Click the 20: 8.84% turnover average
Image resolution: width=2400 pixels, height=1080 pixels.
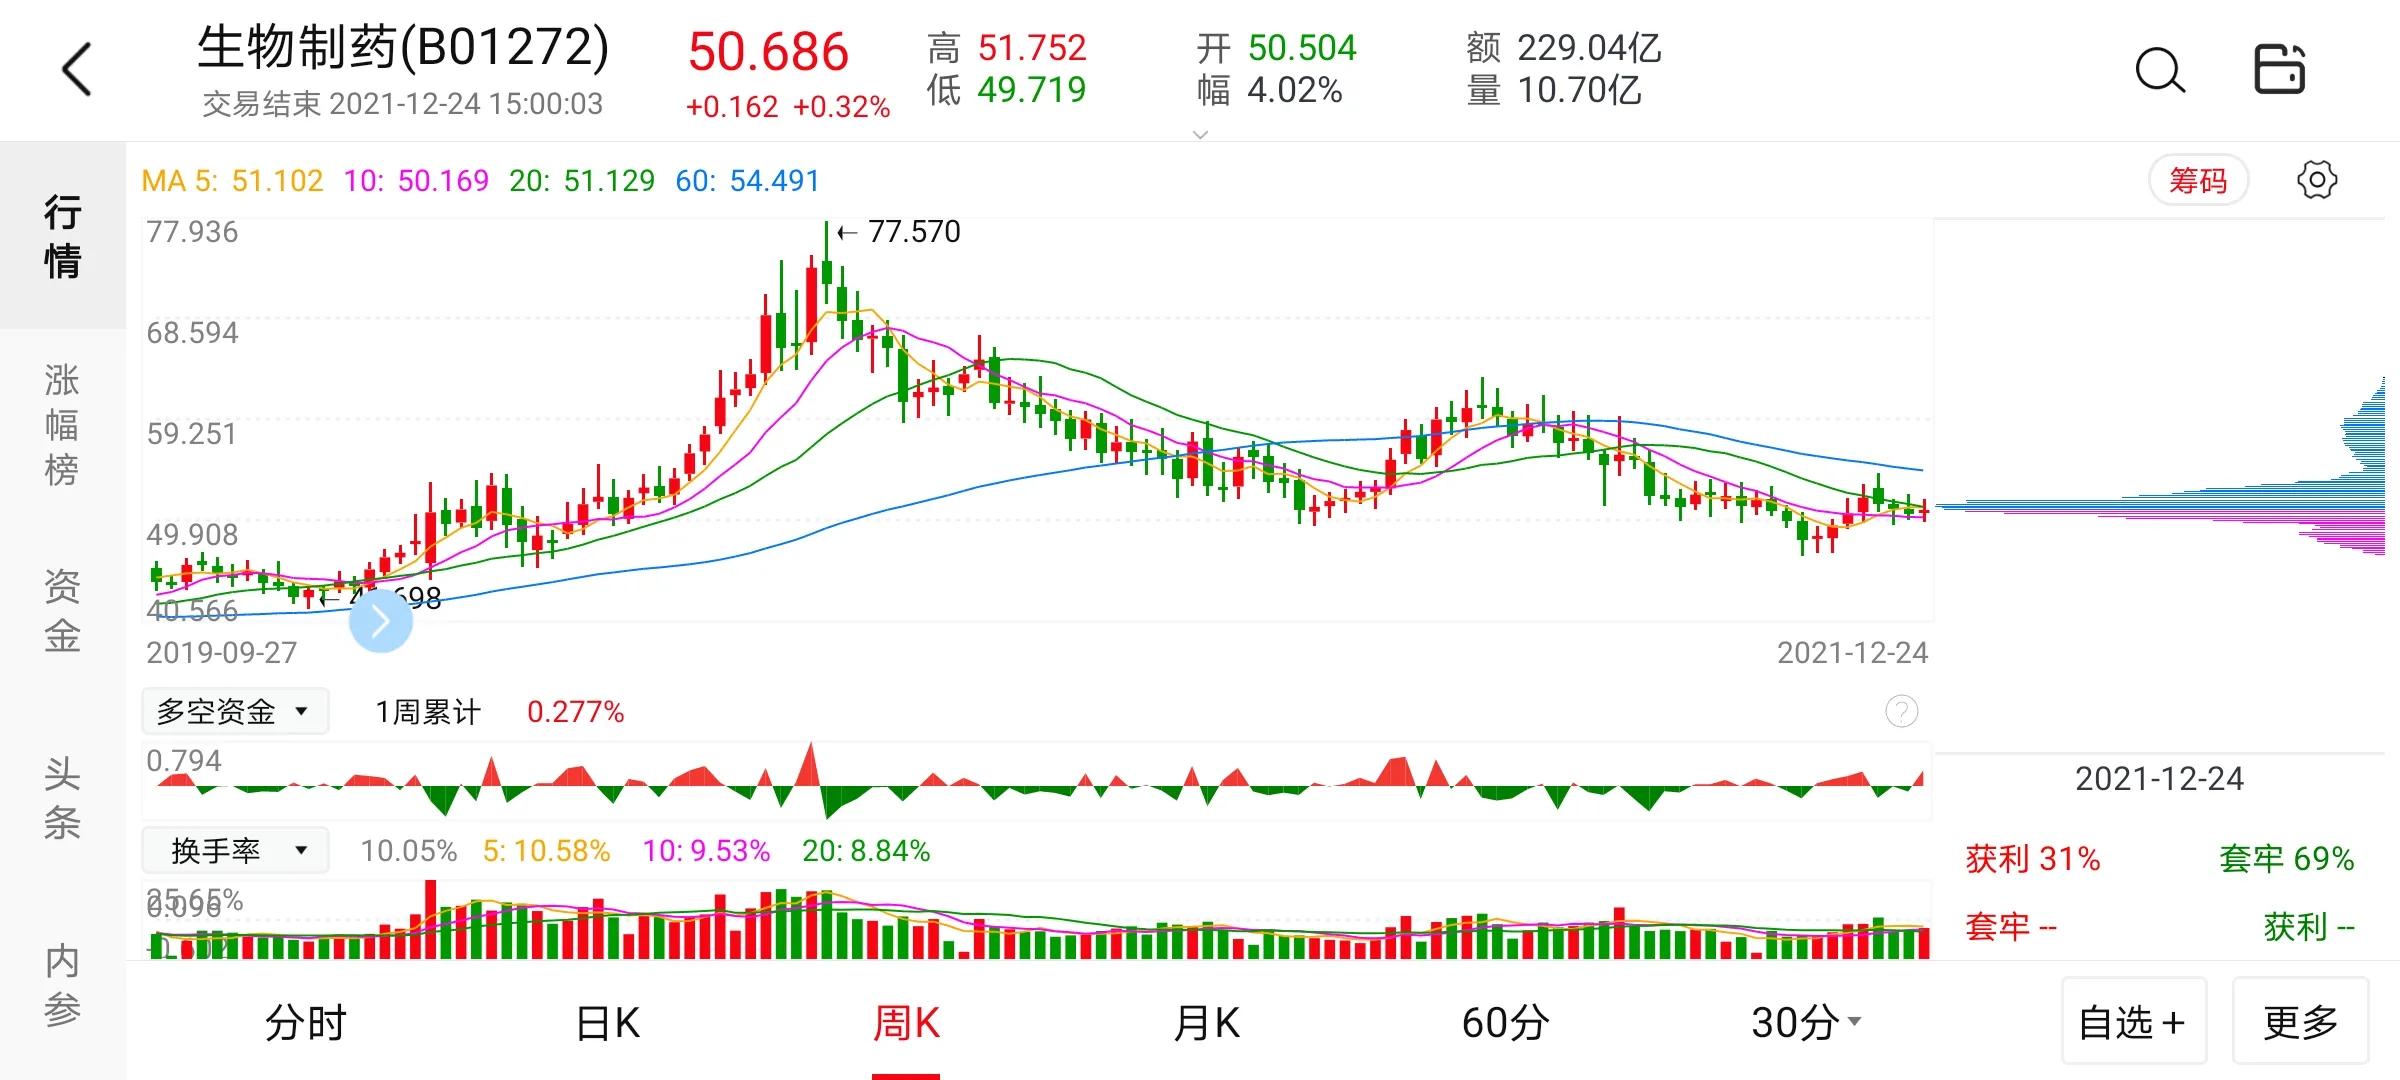coord(866,851)
